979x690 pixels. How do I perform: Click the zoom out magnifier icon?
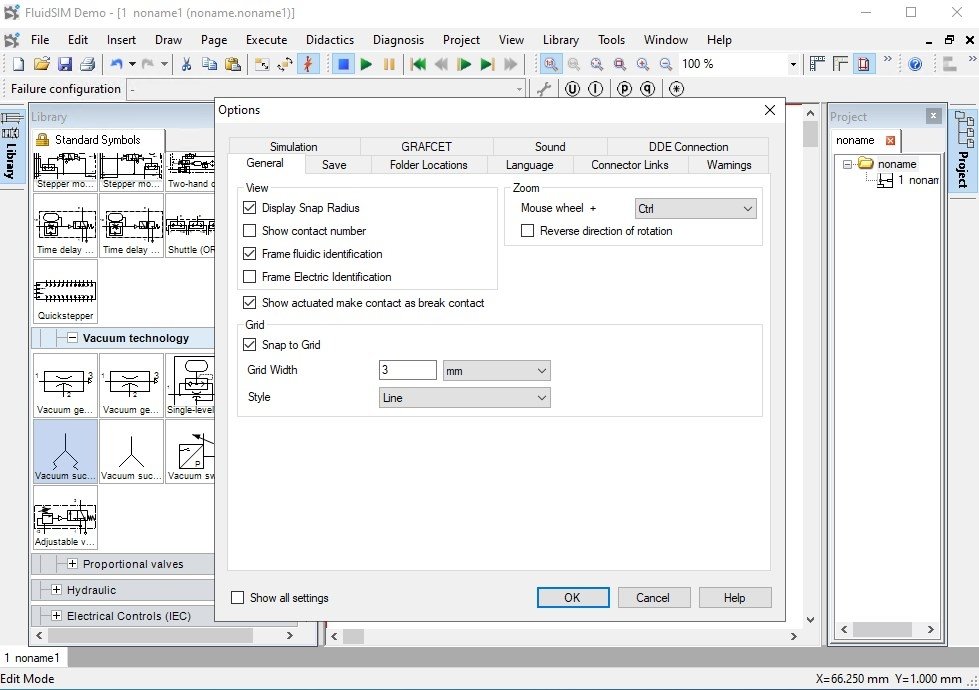tap(666, 64)
